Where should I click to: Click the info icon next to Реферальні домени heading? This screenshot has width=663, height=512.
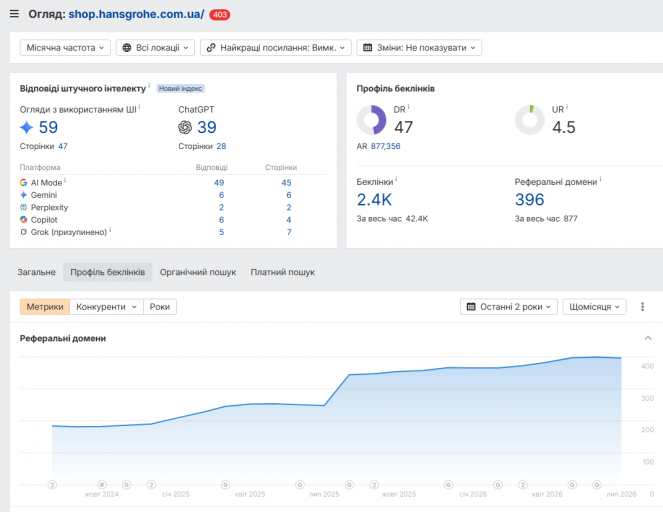(600, 179)
